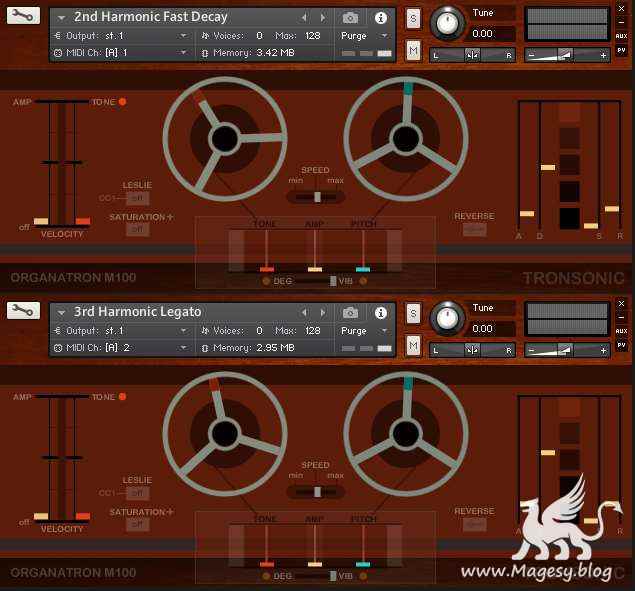Click Tune value field of 2nd Harmonic instrument
Image resolution: width=635 pixels, height=591 pixels.
click(492, 34)
